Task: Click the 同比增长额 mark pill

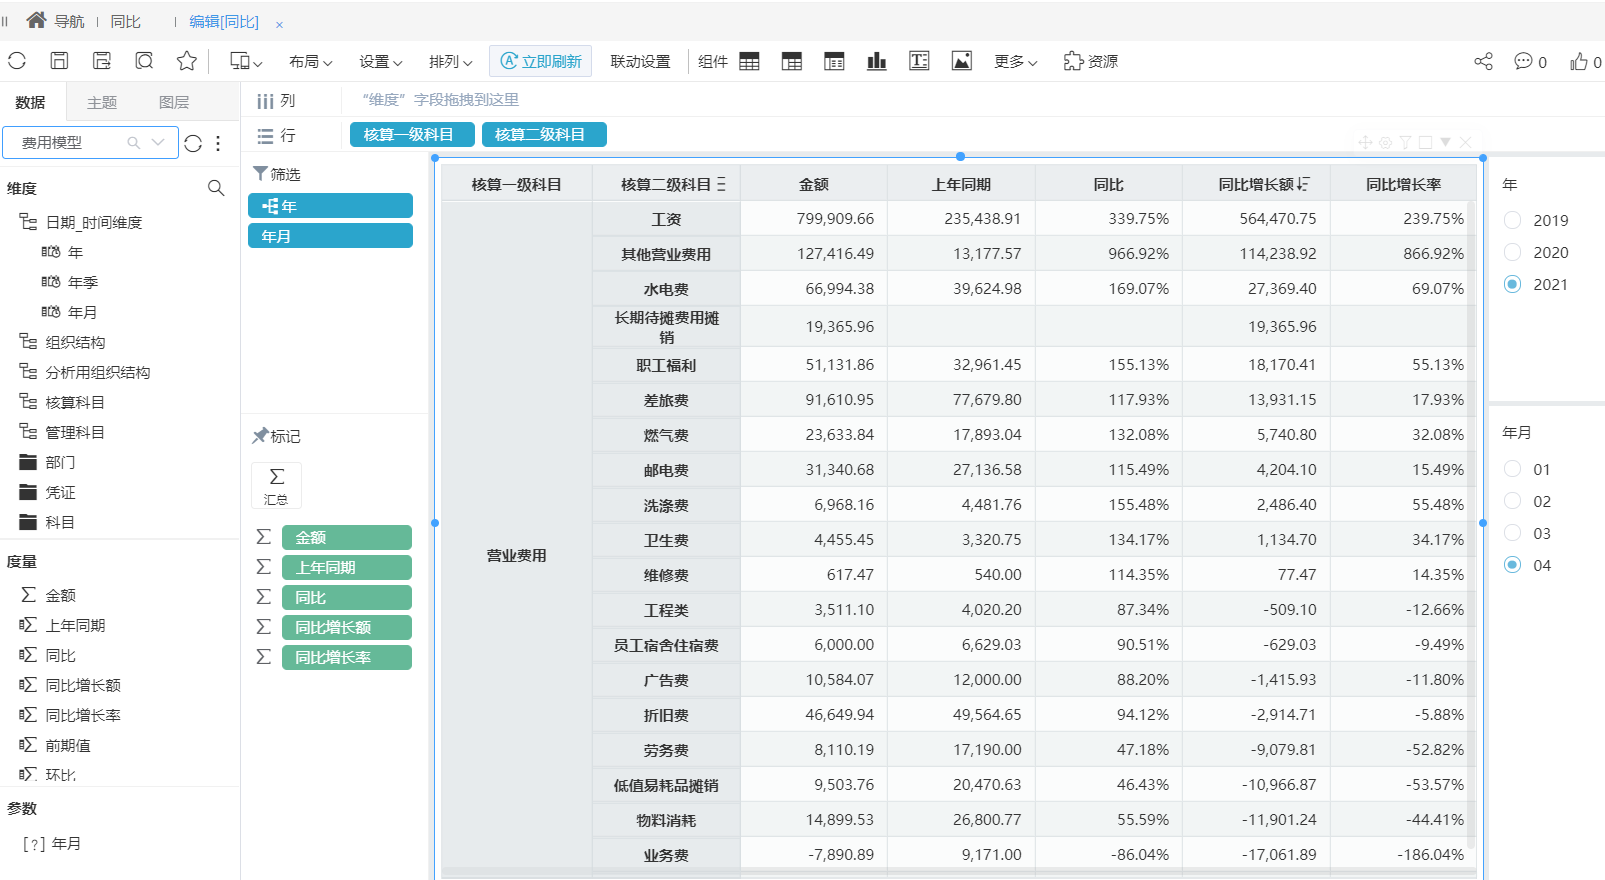Action: point(347,627)
